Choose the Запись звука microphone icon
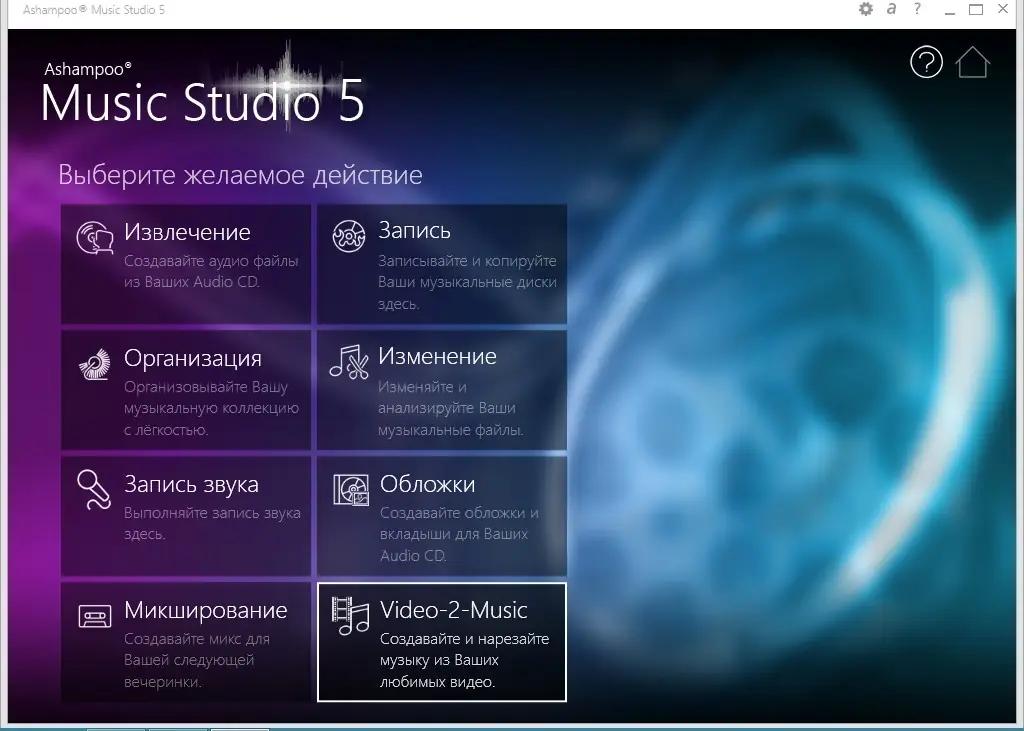 click(x=93, y=489)
